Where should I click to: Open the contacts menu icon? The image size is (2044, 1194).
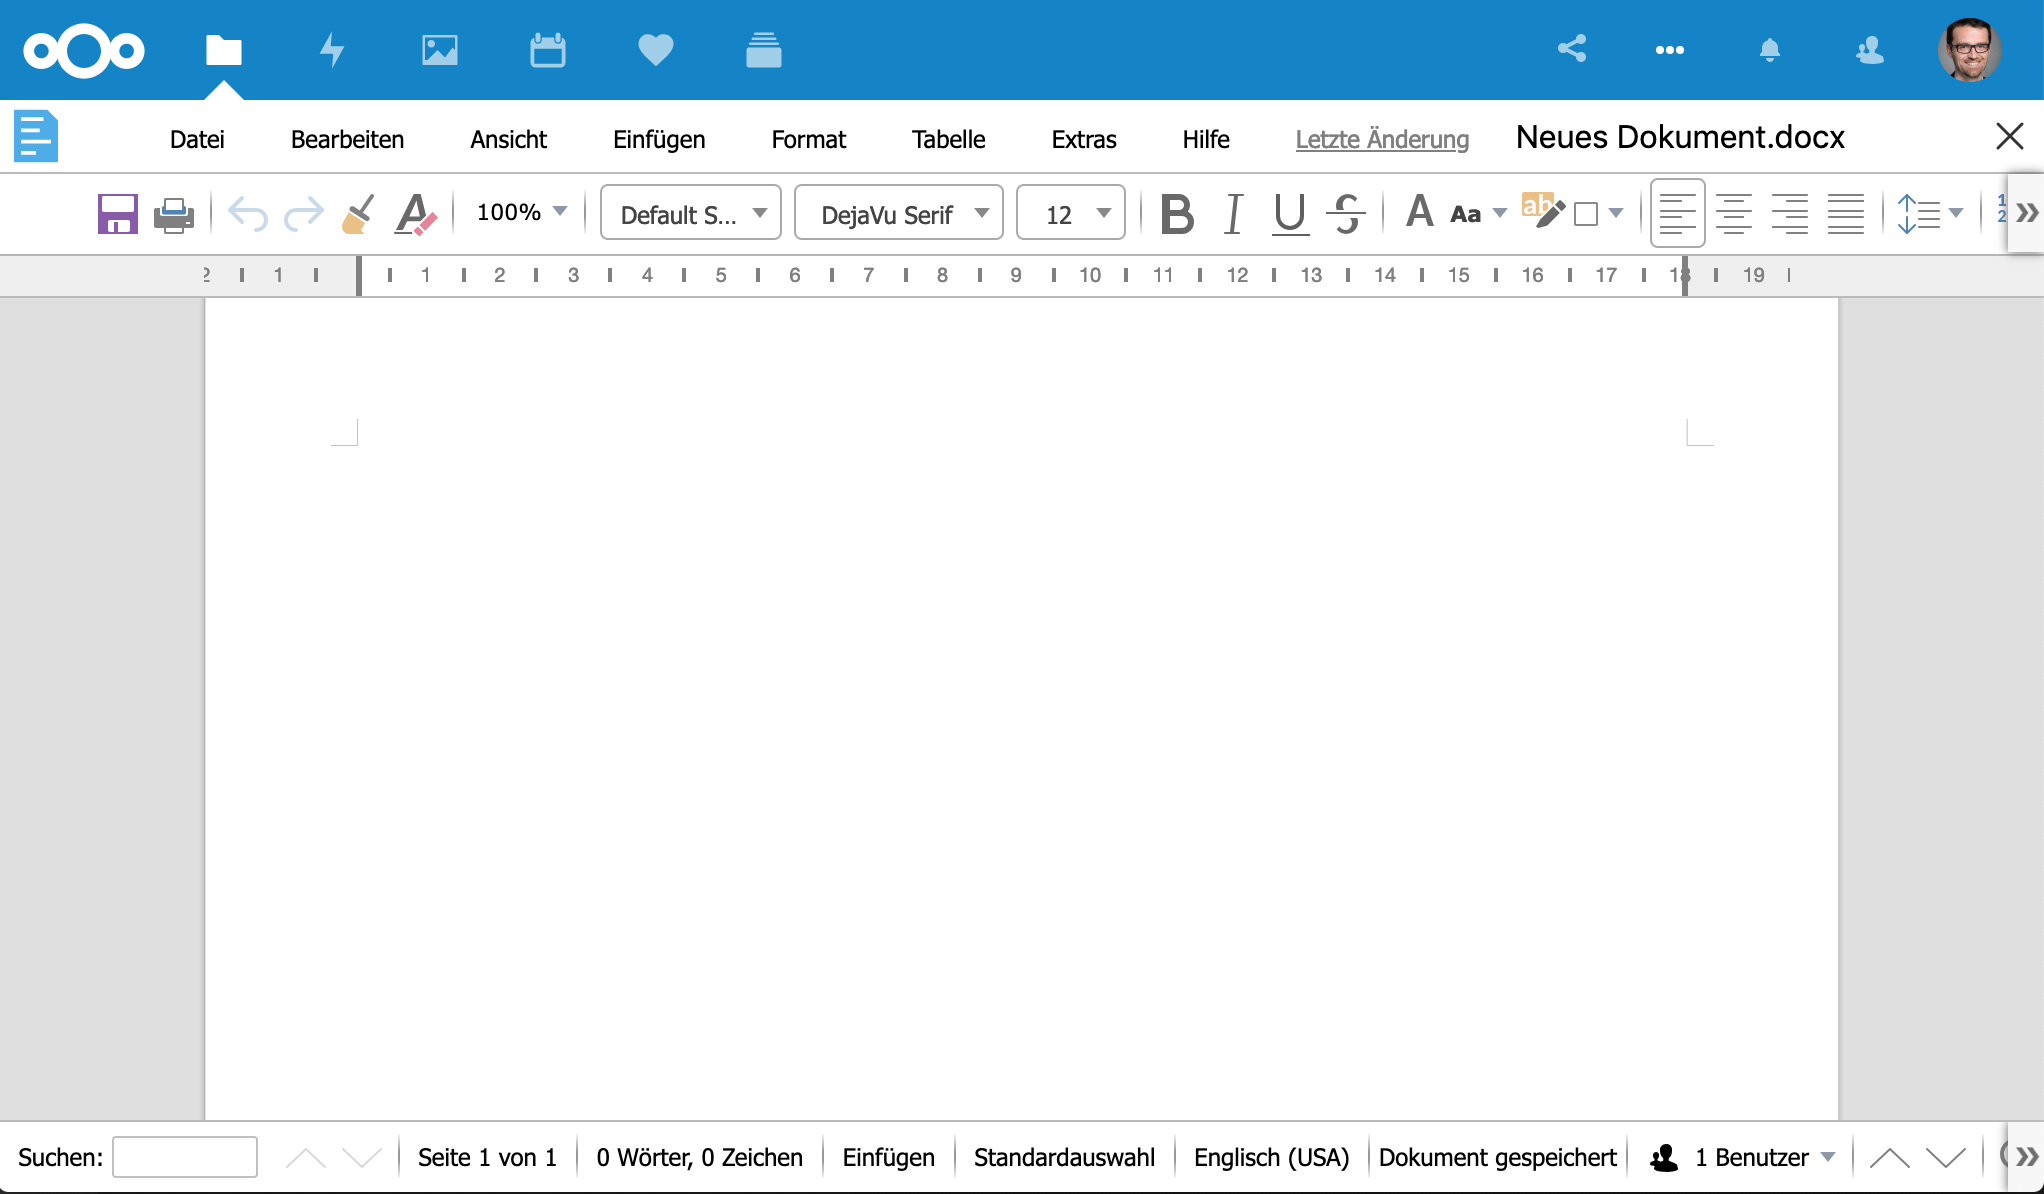click(1870, 50)
